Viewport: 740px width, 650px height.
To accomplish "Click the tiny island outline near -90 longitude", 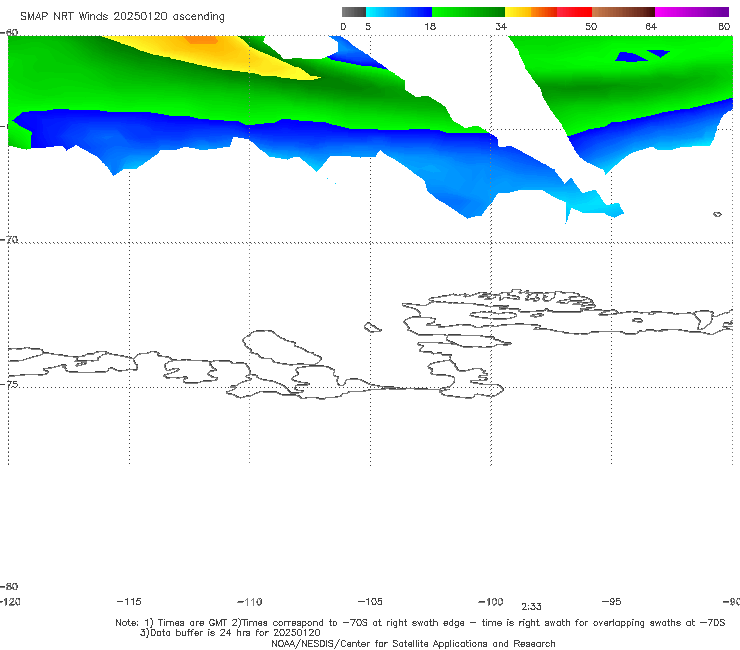I will pyautogui.click(x=717, y=214).
